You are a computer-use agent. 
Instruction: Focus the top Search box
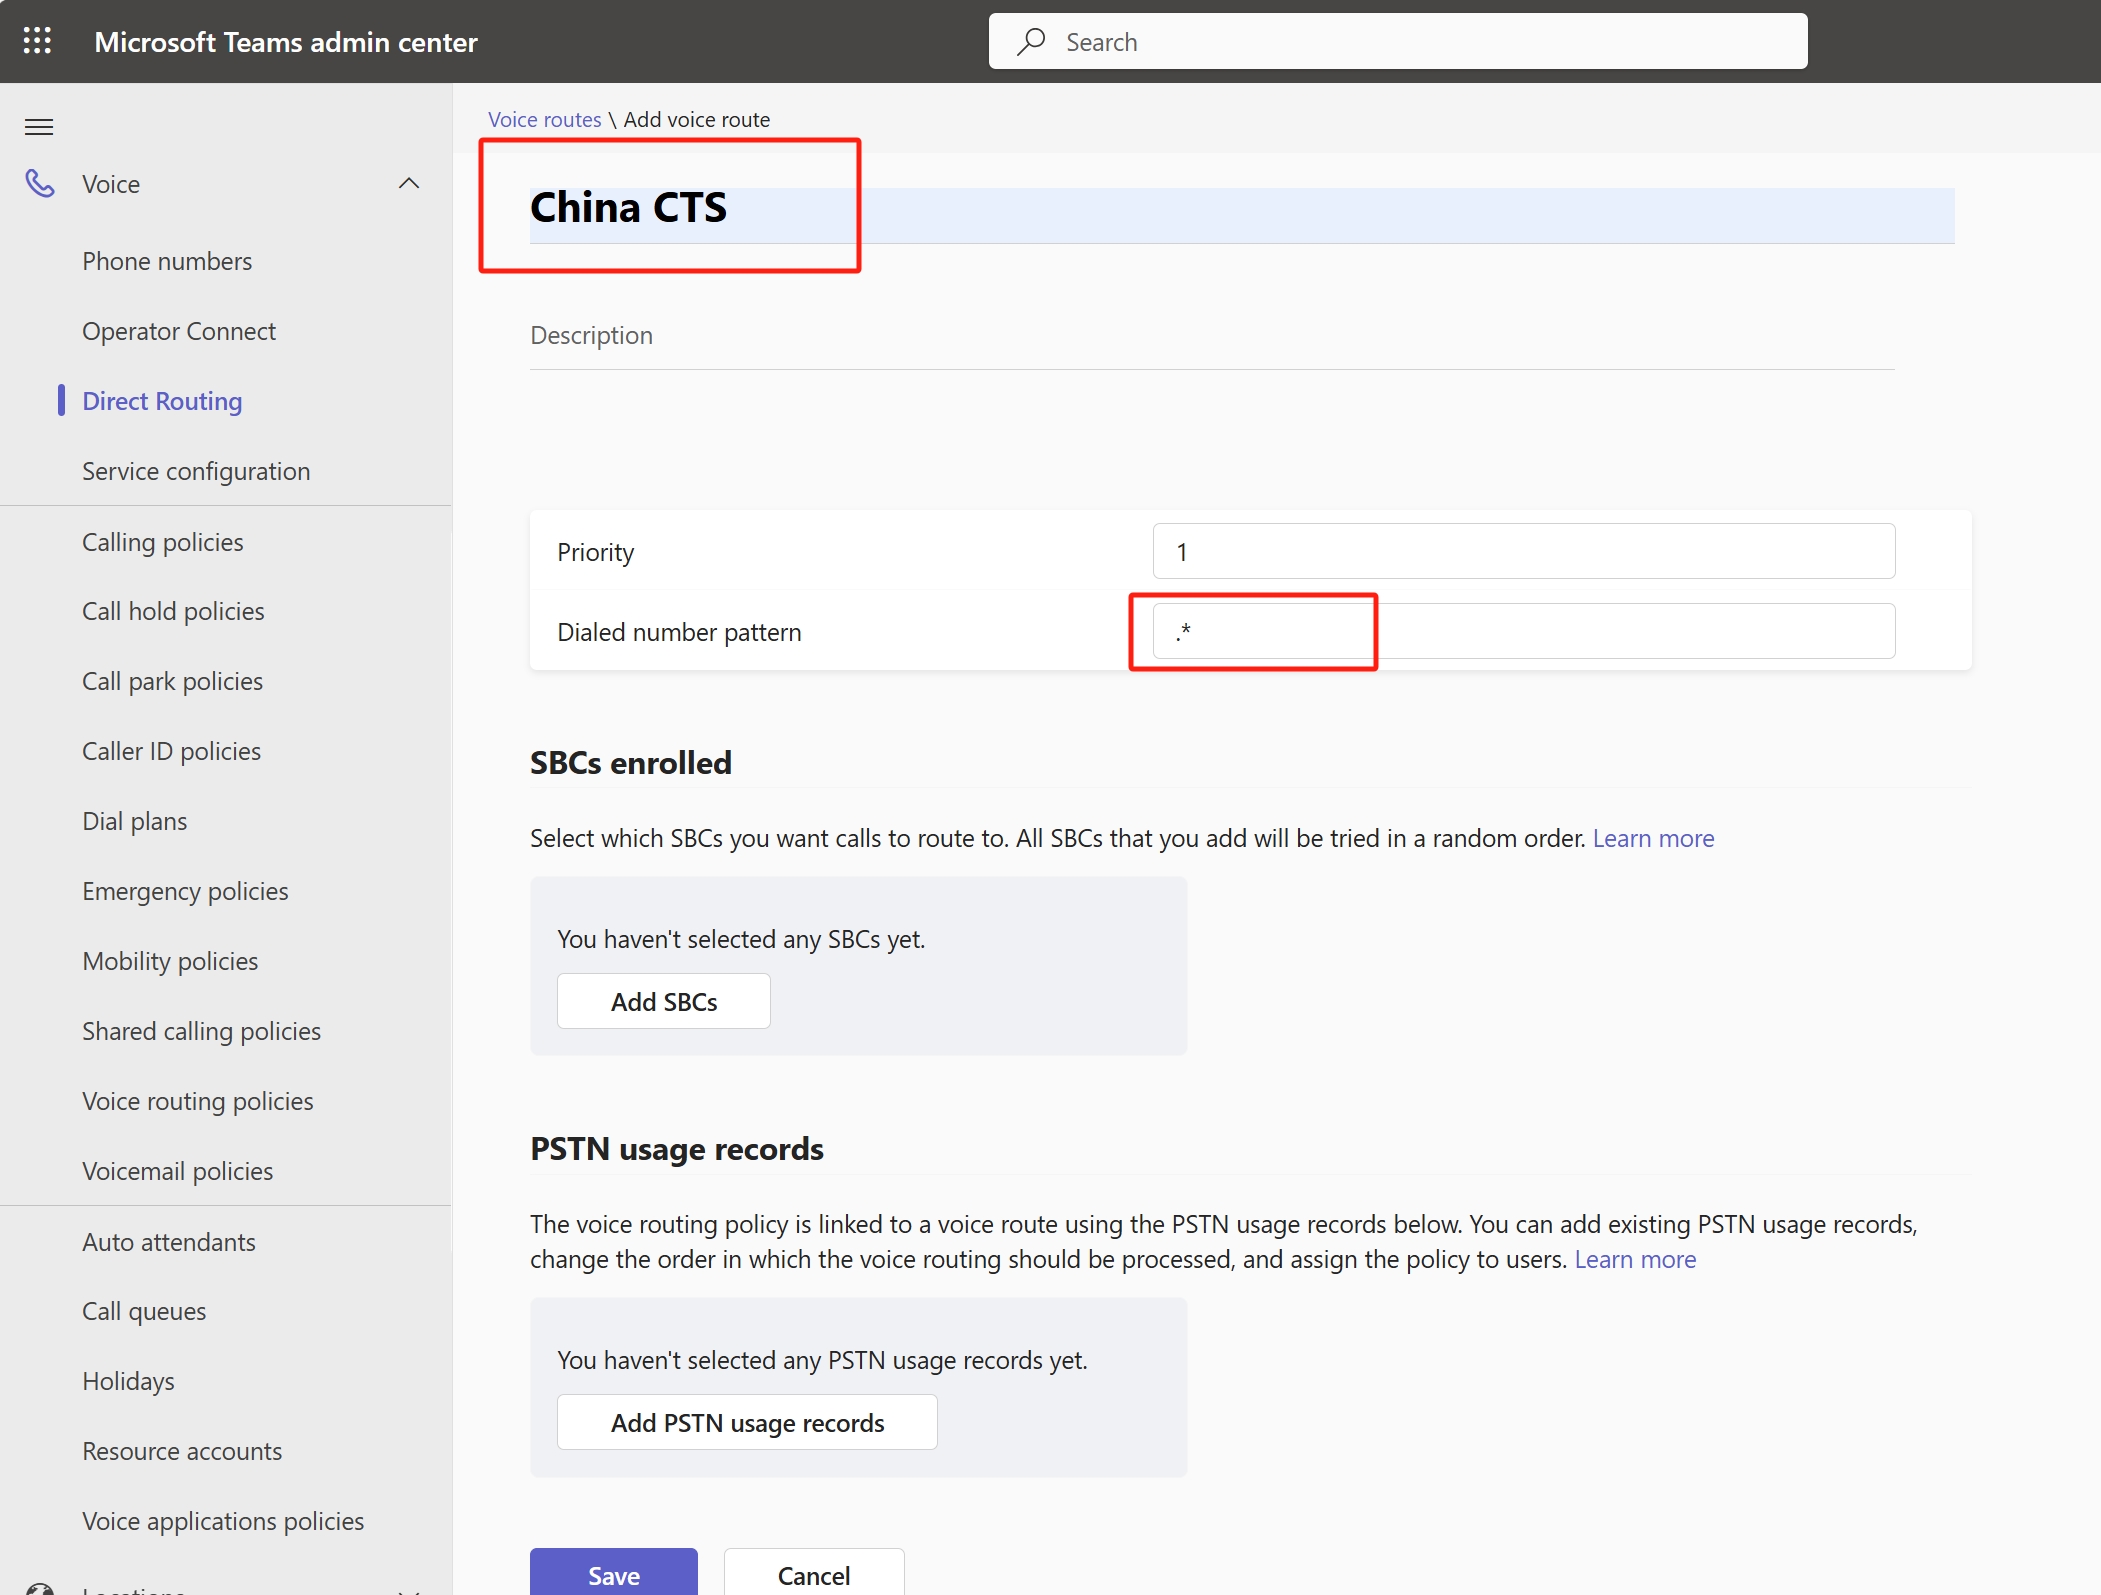[x=1398, y=41]
